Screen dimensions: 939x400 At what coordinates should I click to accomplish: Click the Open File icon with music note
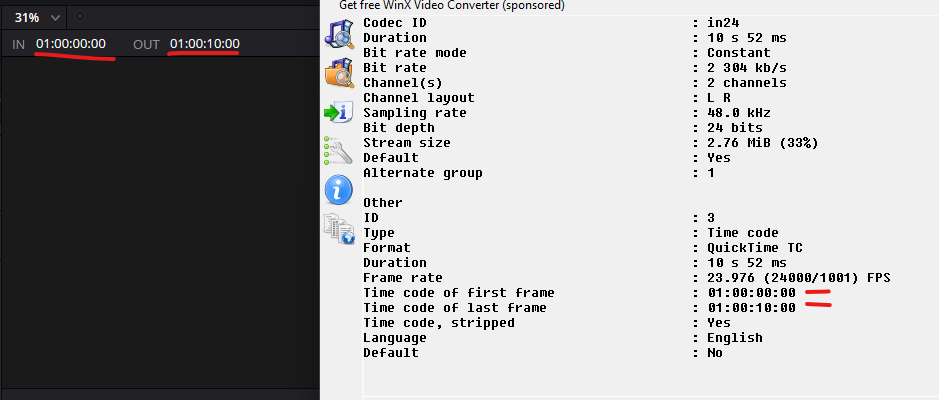click(339, 33)
